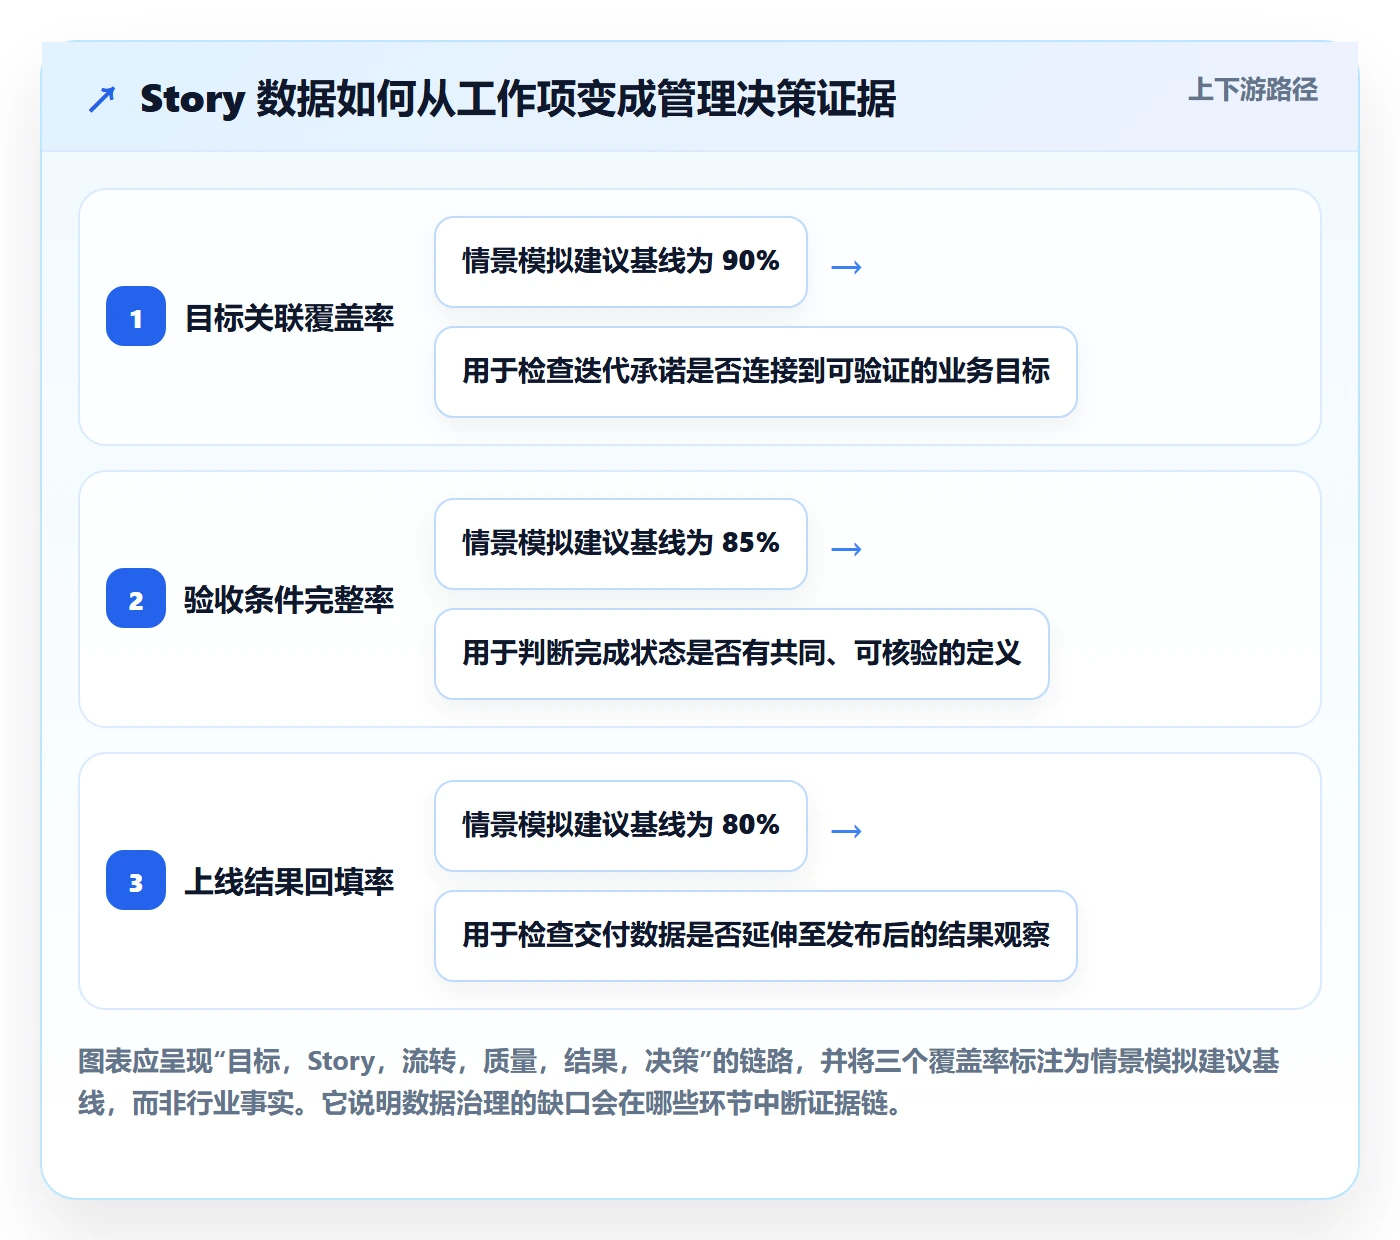Click the arrow next to the 90% baseline
This screenshot has height=1240, width=1400.
click(x=847, y=267)
